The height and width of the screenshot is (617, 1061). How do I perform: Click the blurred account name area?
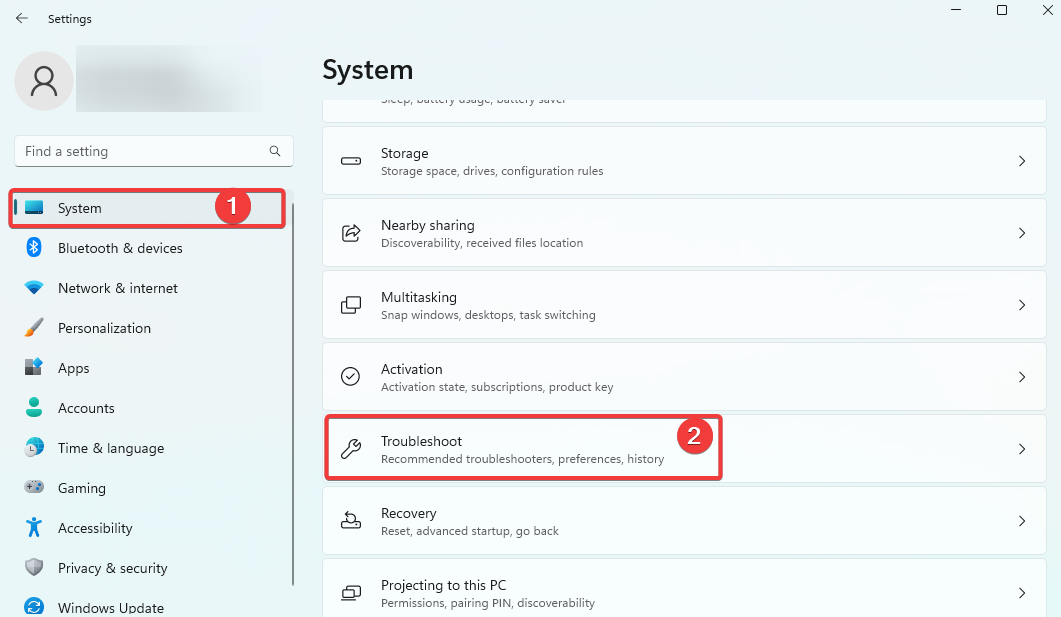click(168, 78)
